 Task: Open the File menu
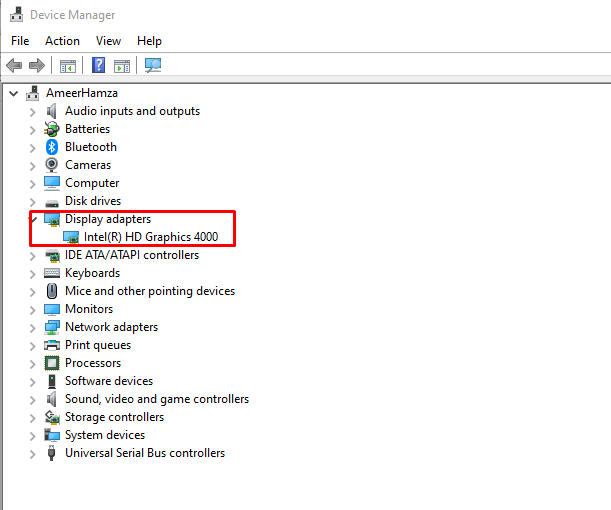[x=20, y=41]
